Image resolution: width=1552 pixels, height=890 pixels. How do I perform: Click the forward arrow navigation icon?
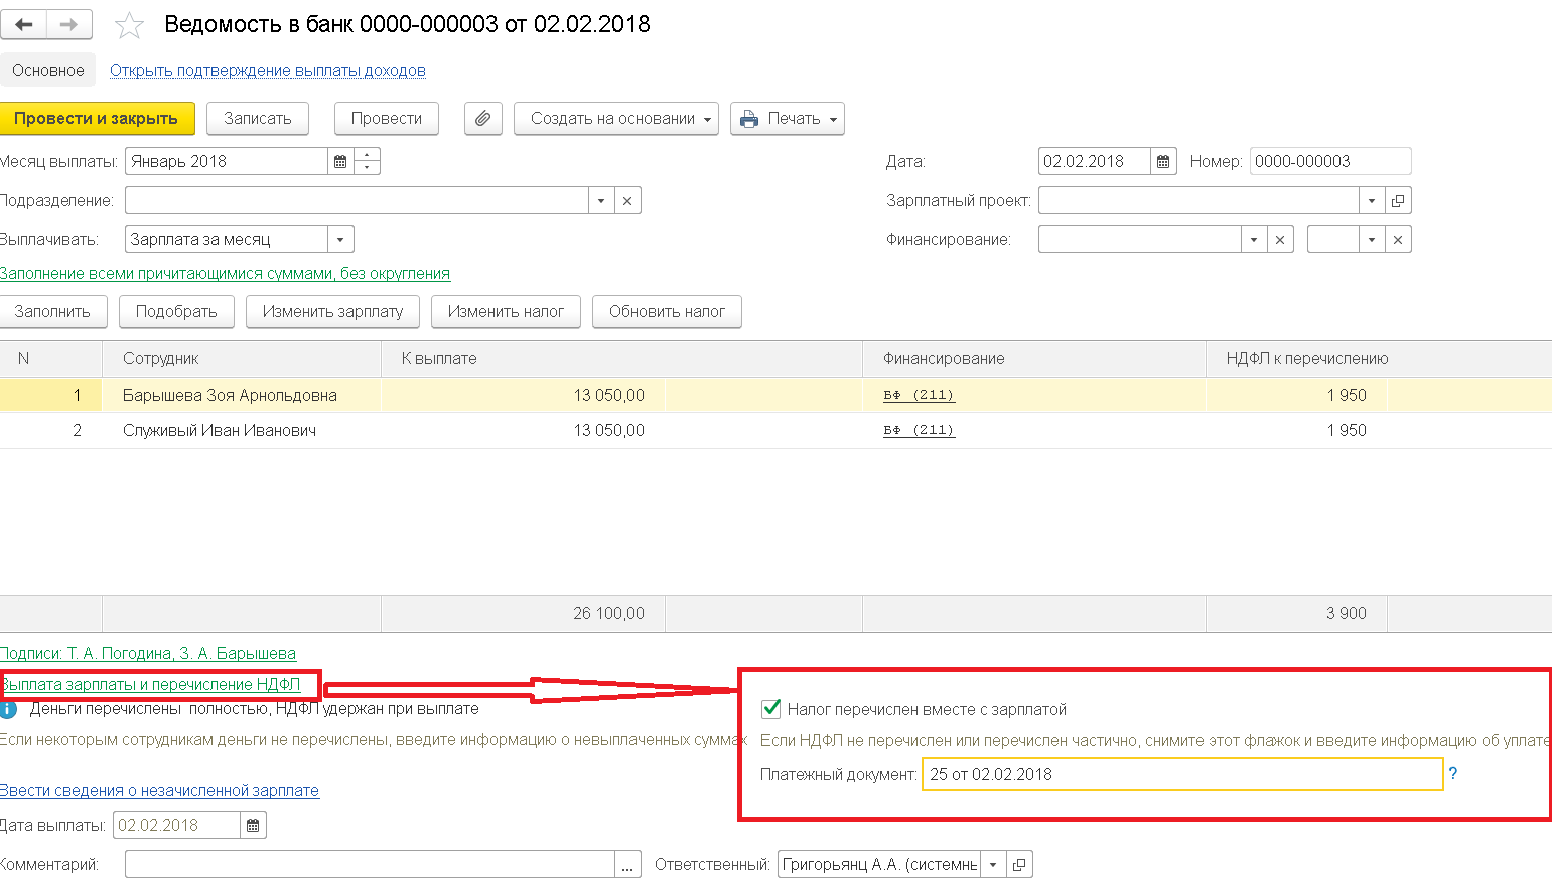(x=70, y=24)
